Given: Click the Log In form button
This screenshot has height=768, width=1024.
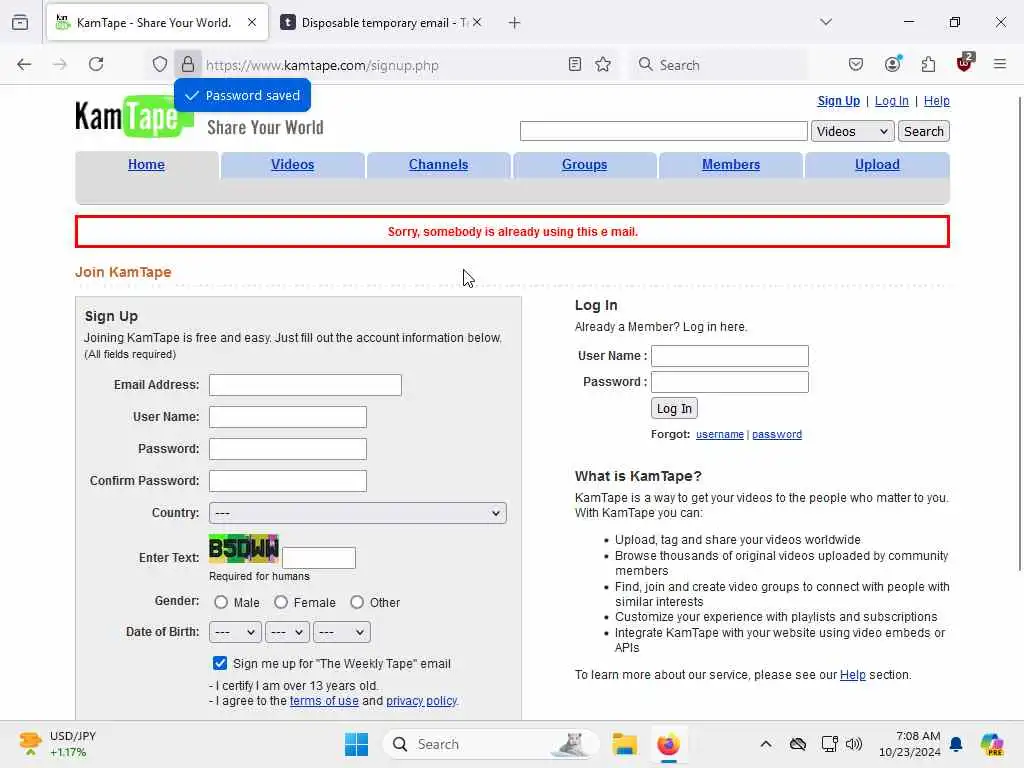Looking at the screenshot, I should [x=674, y=408].
